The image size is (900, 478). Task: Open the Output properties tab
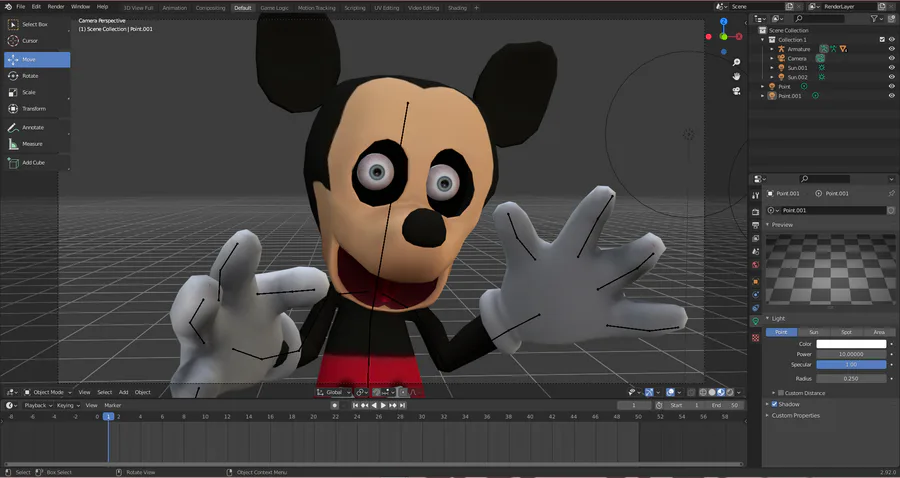(x=755, y=225)
